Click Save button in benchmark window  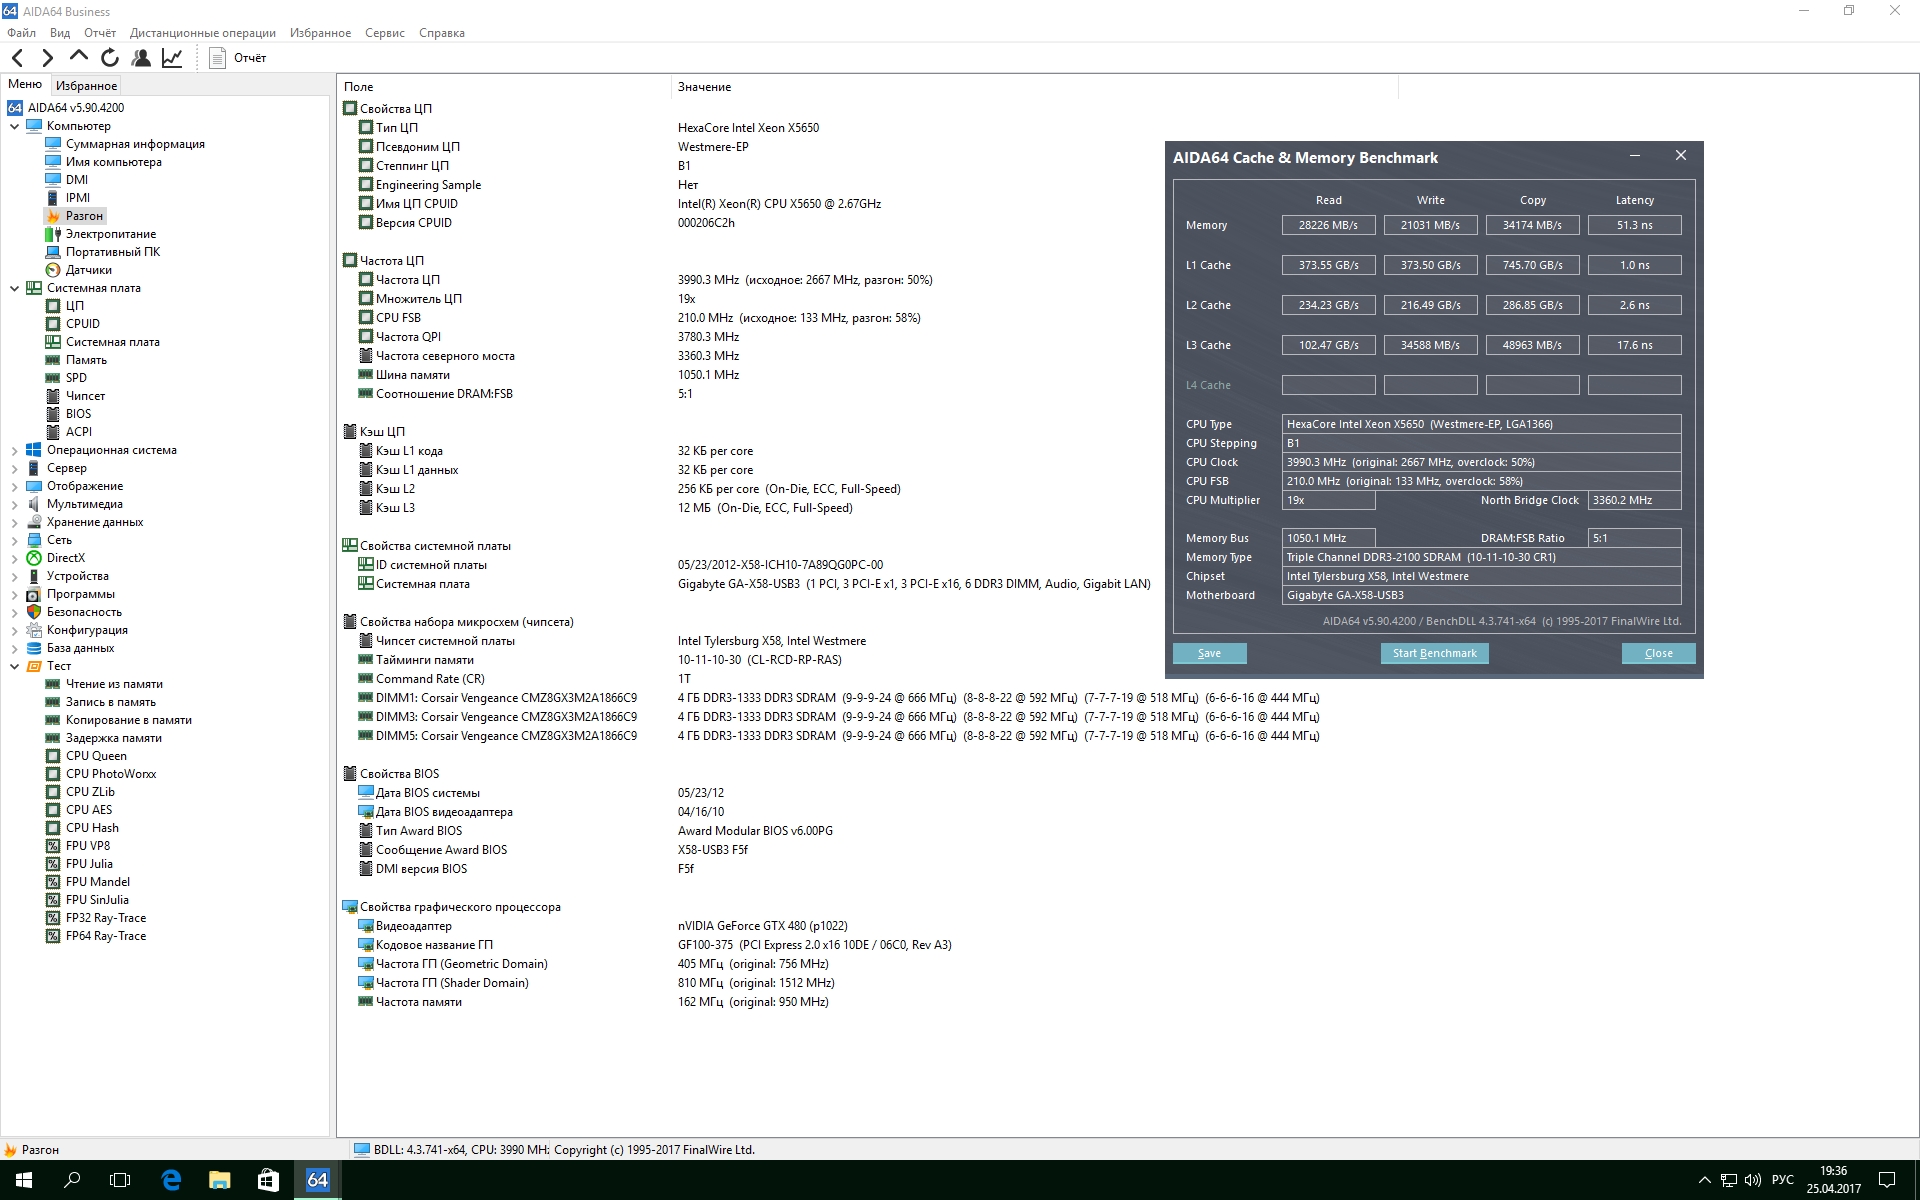click(1209, 653)
